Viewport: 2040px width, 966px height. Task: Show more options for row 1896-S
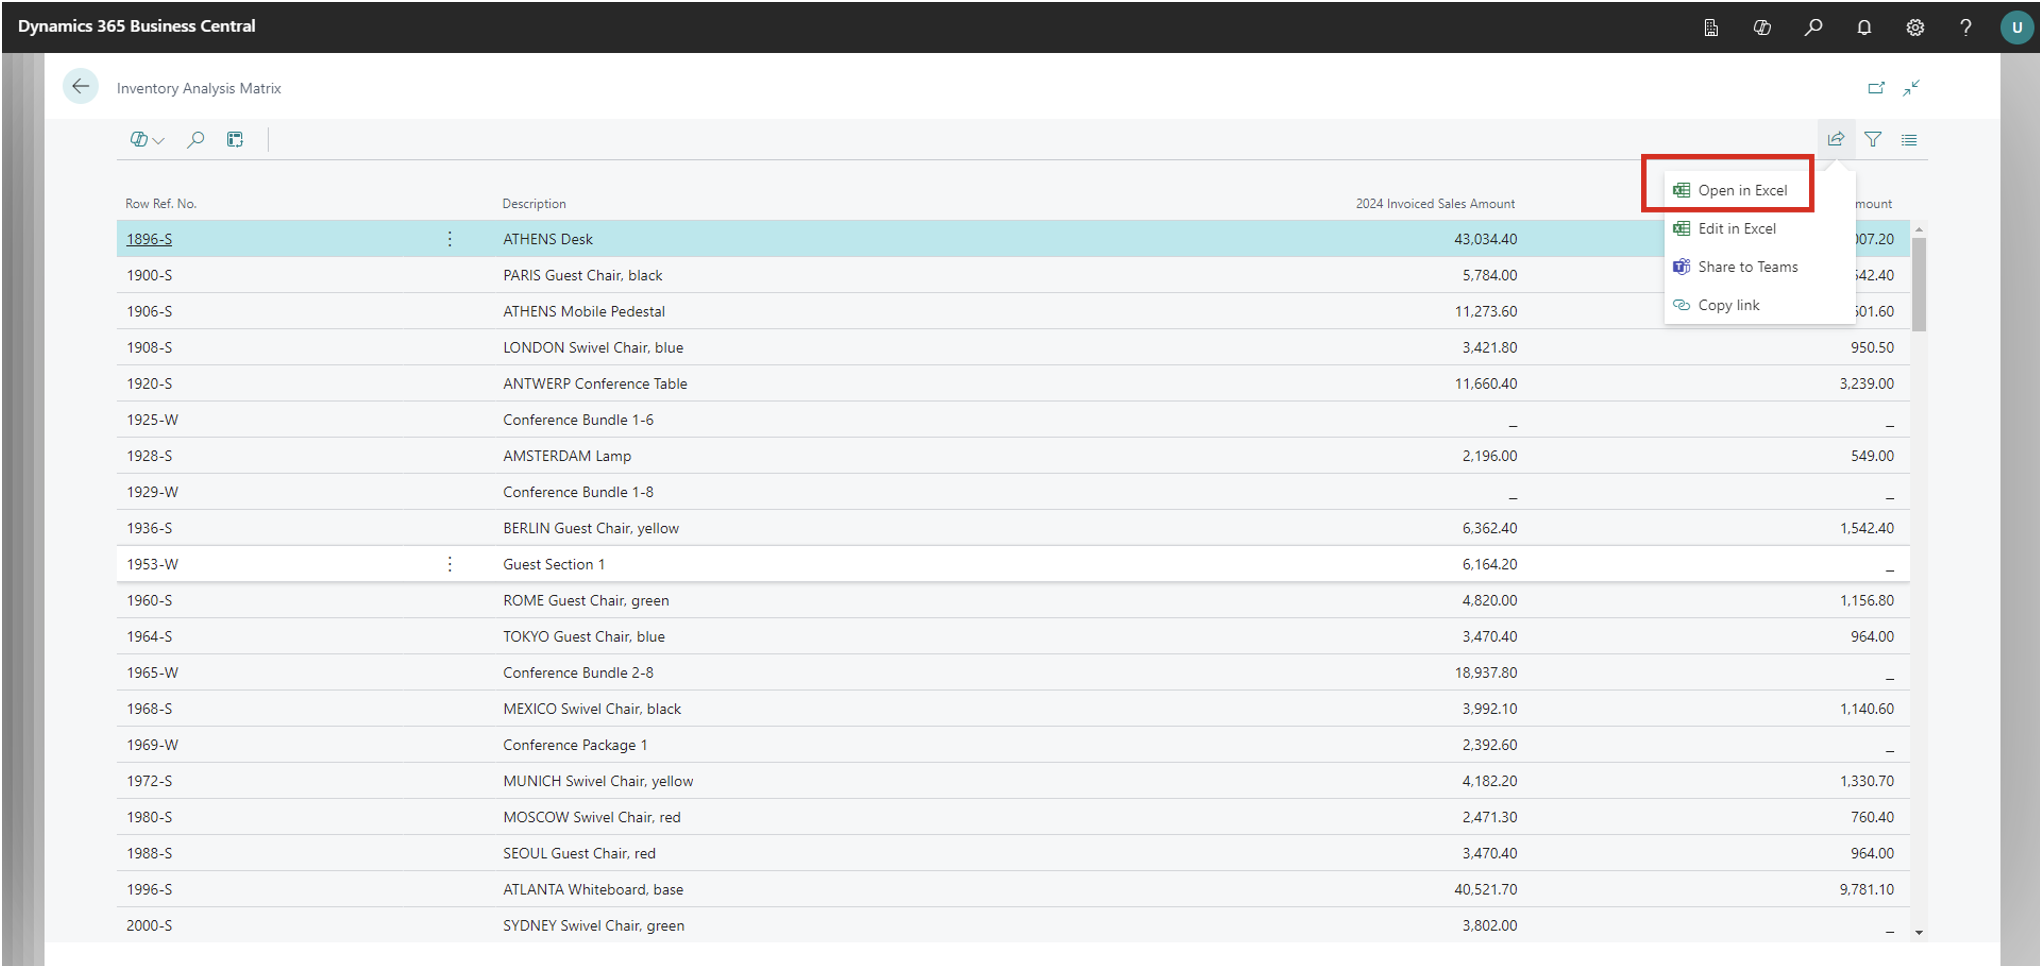pyautogui.click(x=450, y=239)
